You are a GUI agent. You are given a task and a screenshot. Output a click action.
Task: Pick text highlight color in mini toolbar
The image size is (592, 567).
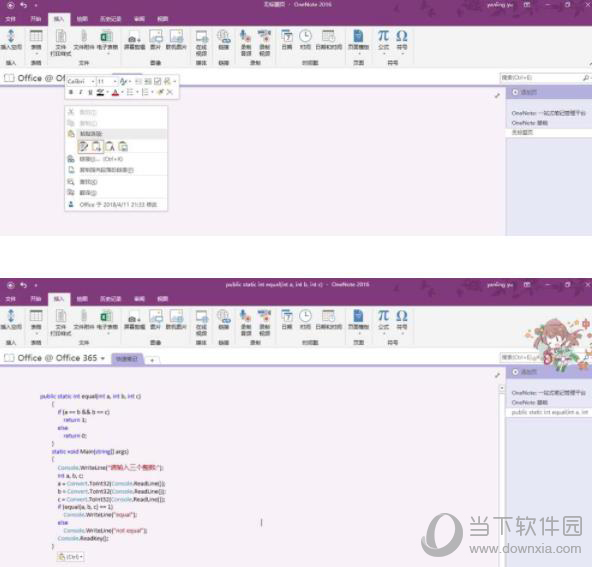point(100,92)
